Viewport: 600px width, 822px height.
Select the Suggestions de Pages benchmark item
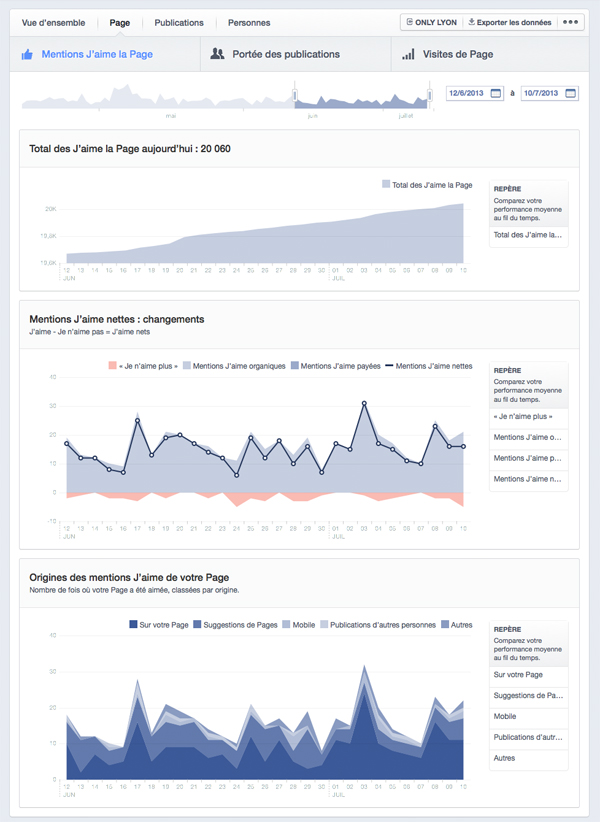click(529, 695)
